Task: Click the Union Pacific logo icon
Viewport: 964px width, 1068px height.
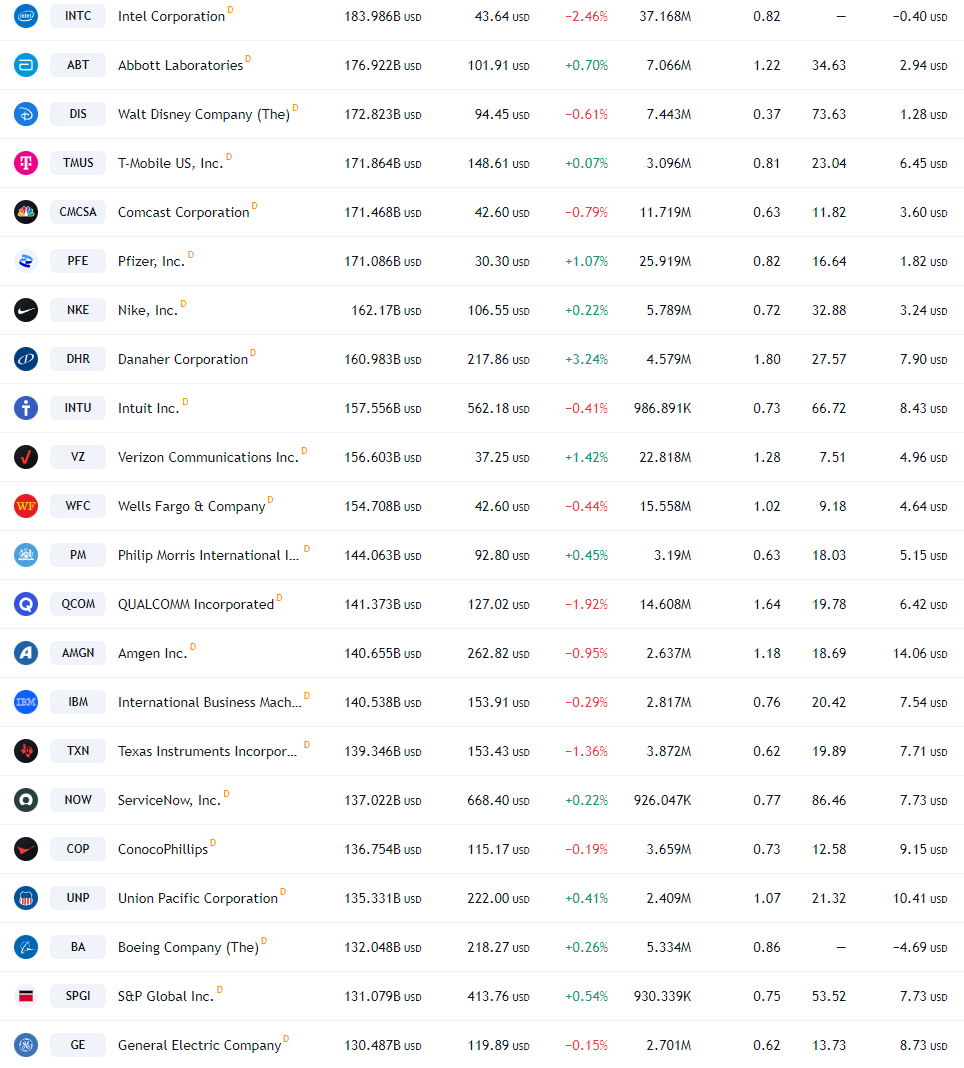Action: tap(26, 898)
